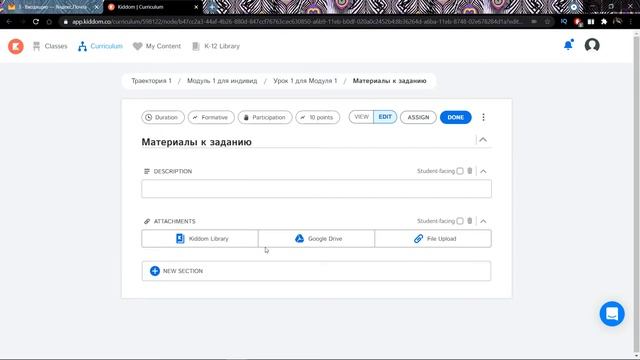
Task: Delete the Description section trash icon
Action: click(x=470, y=171)
